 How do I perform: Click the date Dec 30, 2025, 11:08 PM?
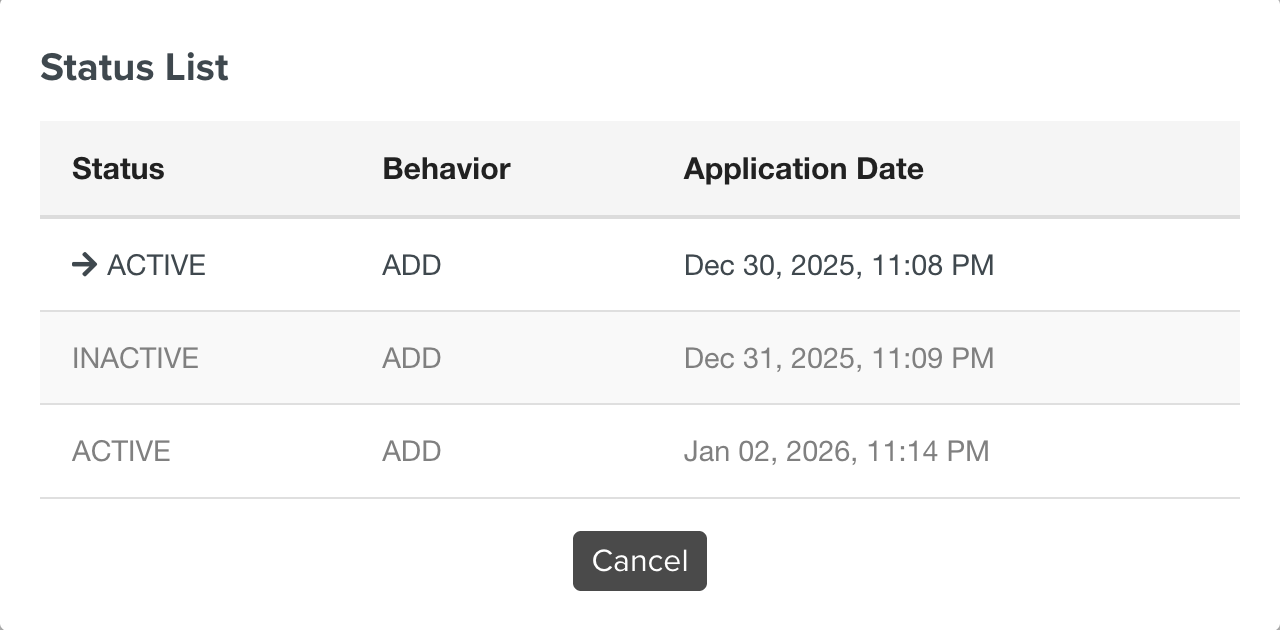pos(839,265)
